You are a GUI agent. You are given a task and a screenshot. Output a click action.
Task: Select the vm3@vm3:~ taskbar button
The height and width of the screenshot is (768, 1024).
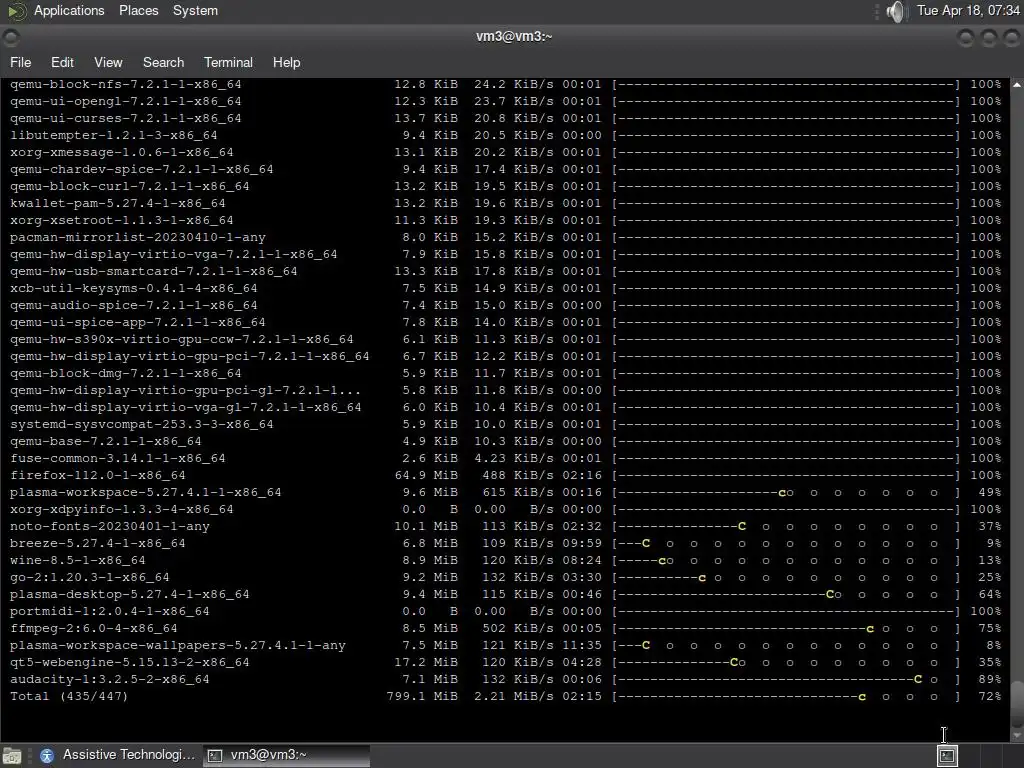point(286,755)
